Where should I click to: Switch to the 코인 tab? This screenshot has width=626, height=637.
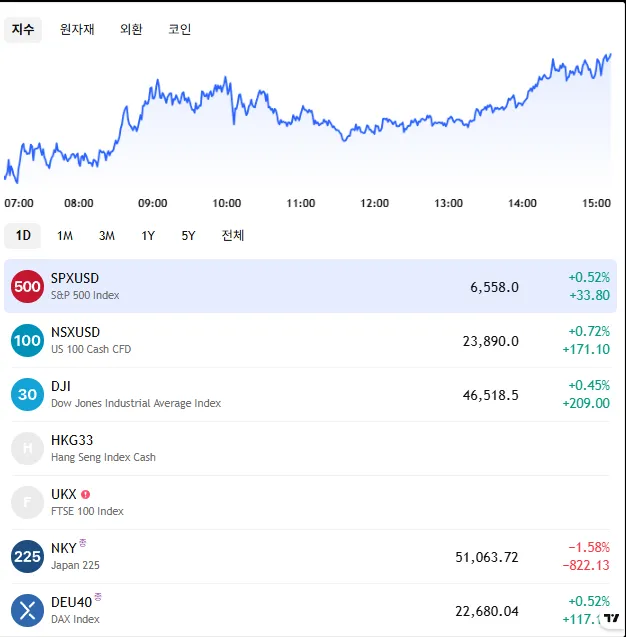coord(180,29)
